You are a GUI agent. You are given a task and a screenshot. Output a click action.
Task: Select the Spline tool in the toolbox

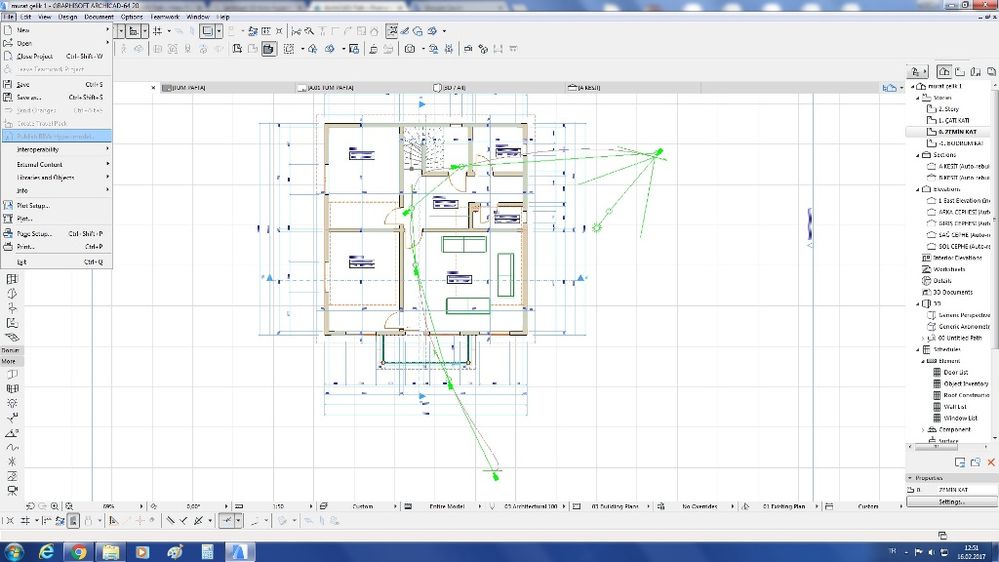tap(12, 447)
